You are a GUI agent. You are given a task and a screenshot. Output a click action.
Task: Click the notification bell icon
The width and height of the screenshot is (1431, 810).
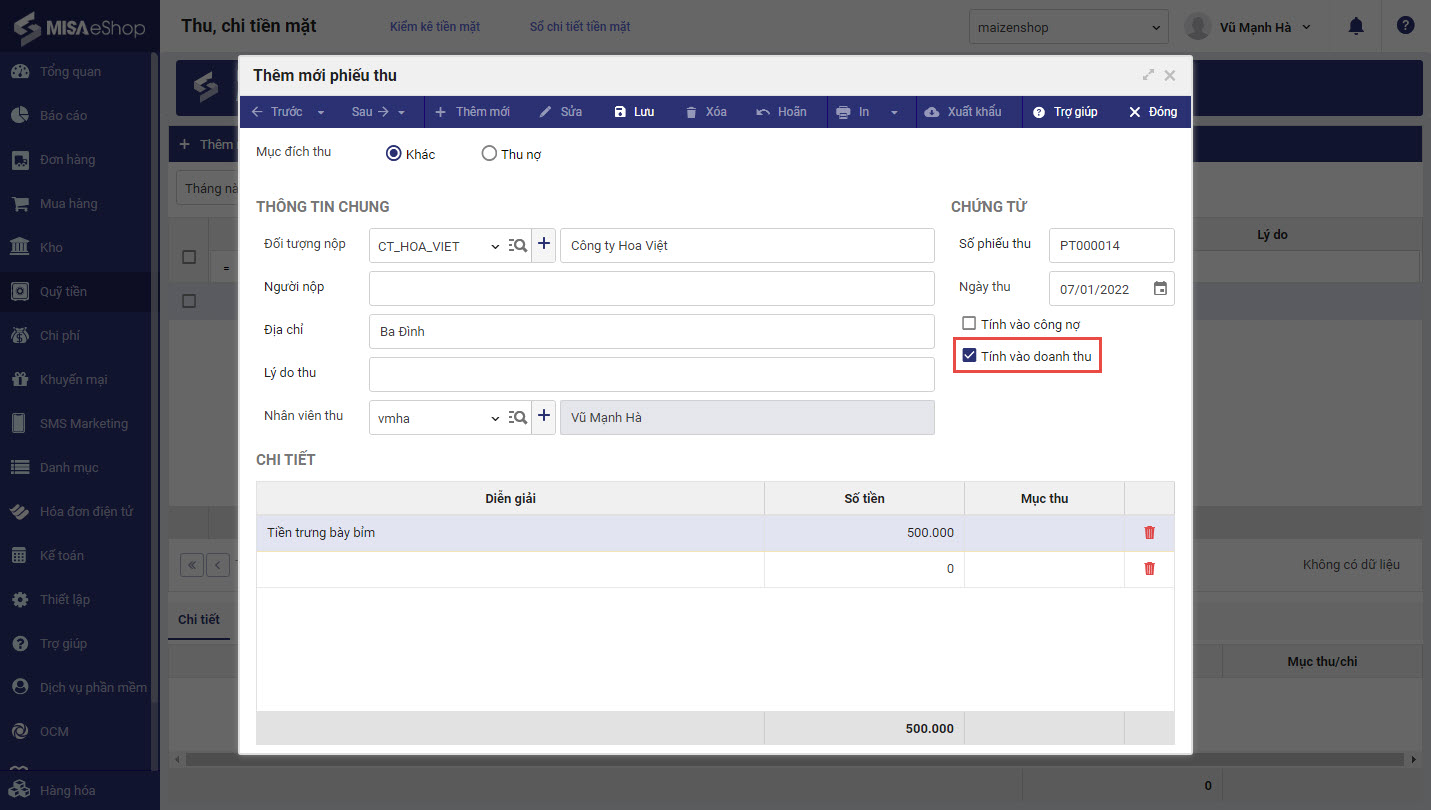click(x=1356, y=27)
